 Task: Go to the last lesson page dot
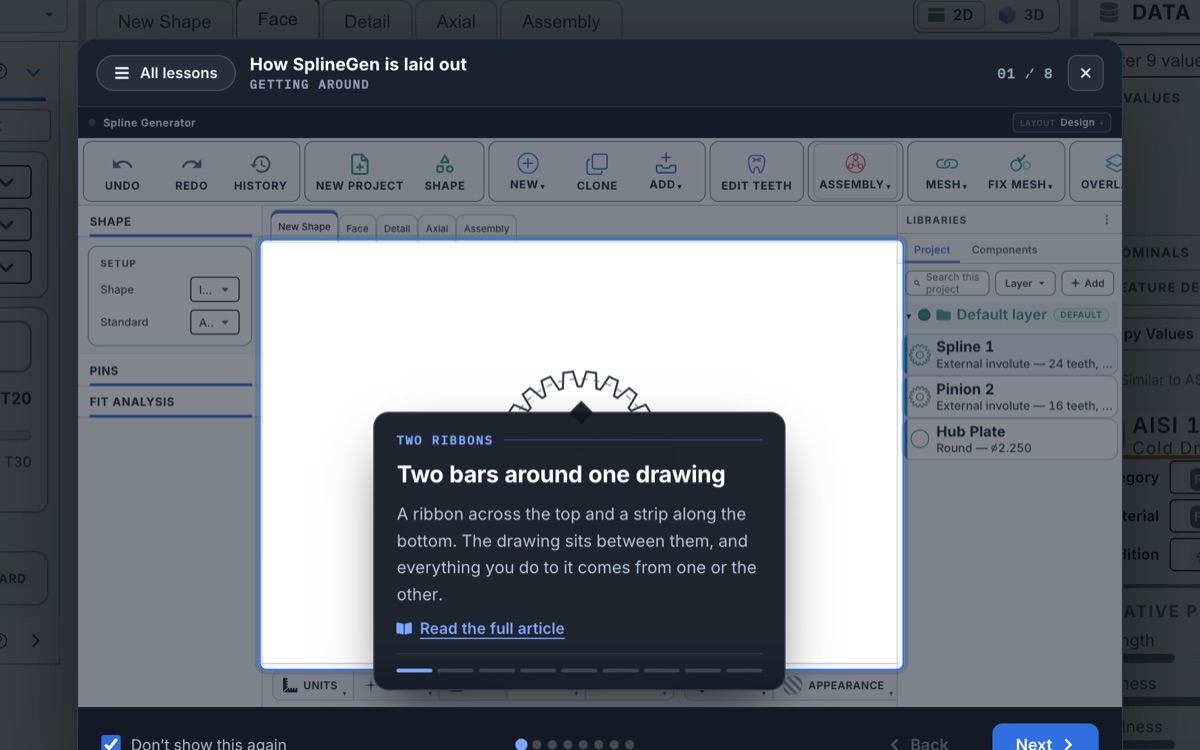click(629, 745)
